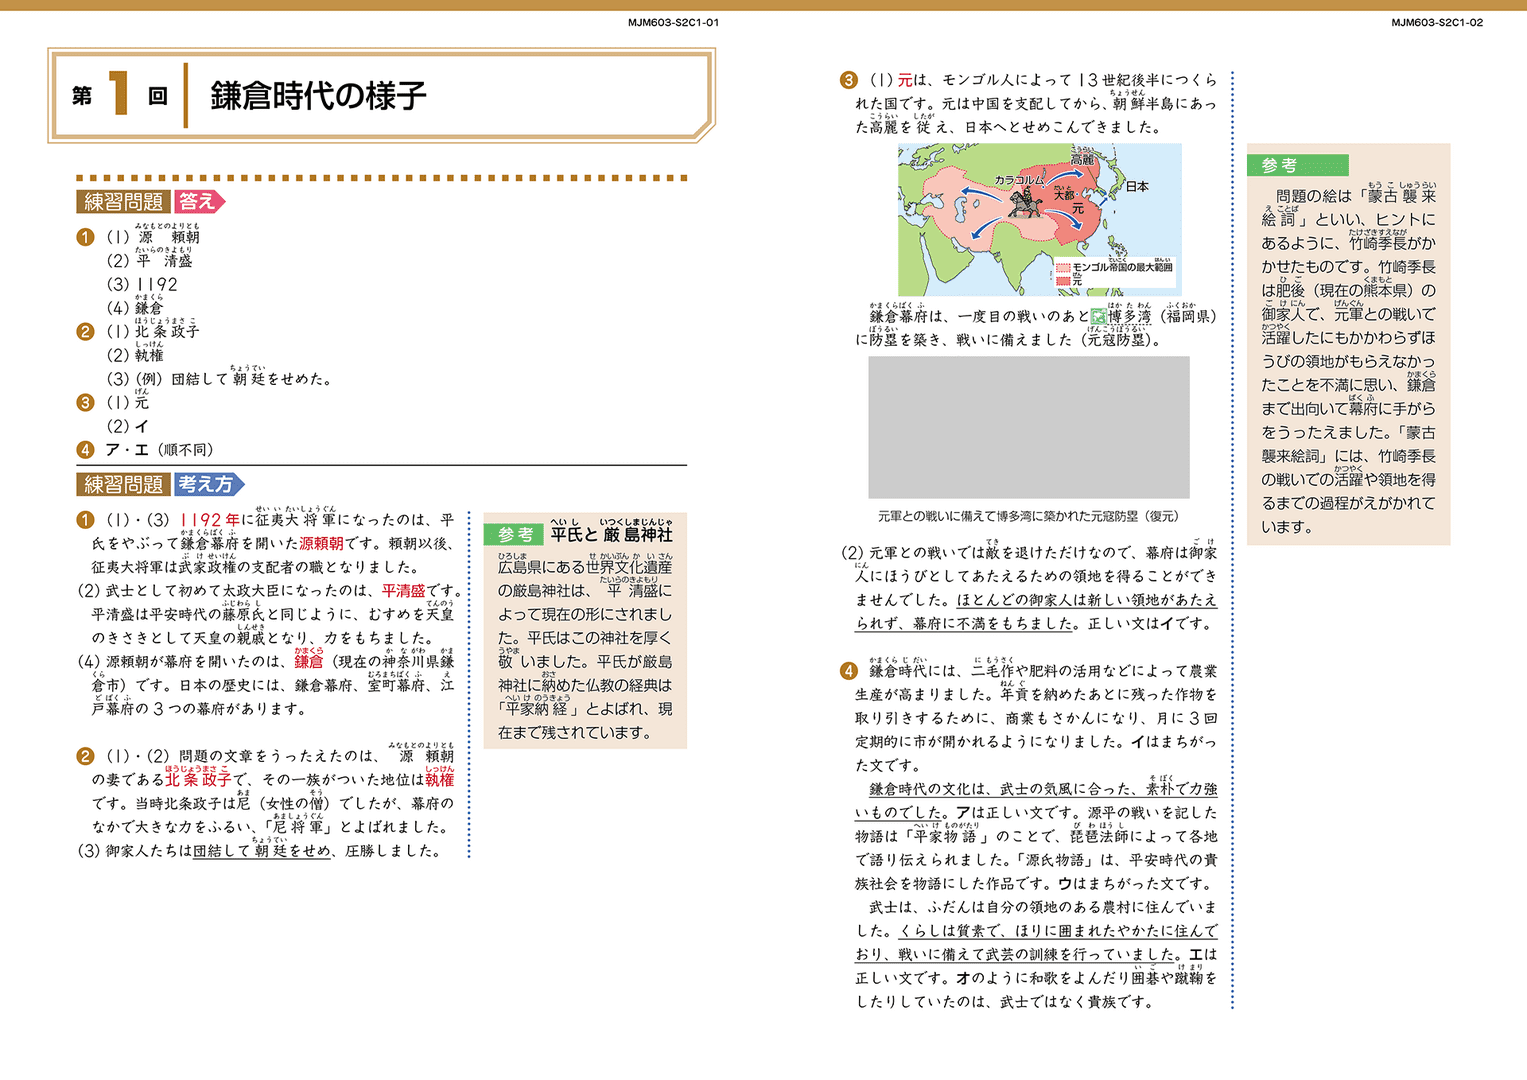This screenshot has width=1527, height=1080.
Task: Click the gray placeholder photo of 元寇防塁
Action: pyautogui.click(x=1029, y=428)
